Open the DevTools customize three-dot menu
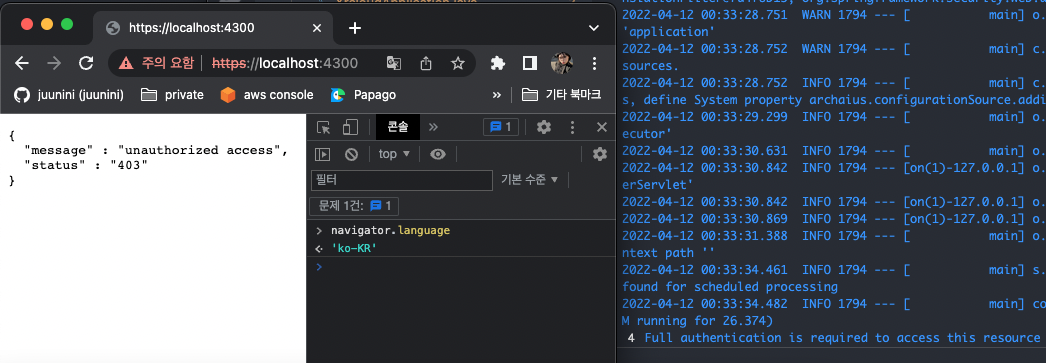The image size is (1046, 363). pos(572,127)
